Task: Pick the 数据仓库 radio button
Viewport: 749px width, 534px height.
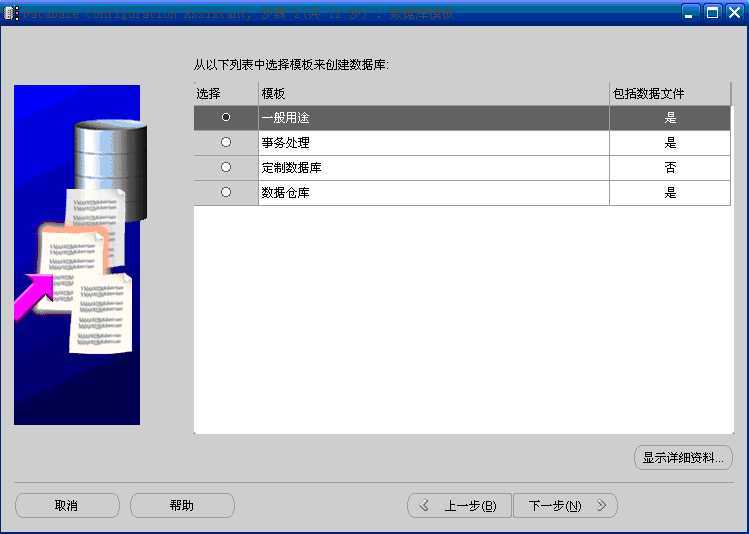Action: click(x=226, y=192)
